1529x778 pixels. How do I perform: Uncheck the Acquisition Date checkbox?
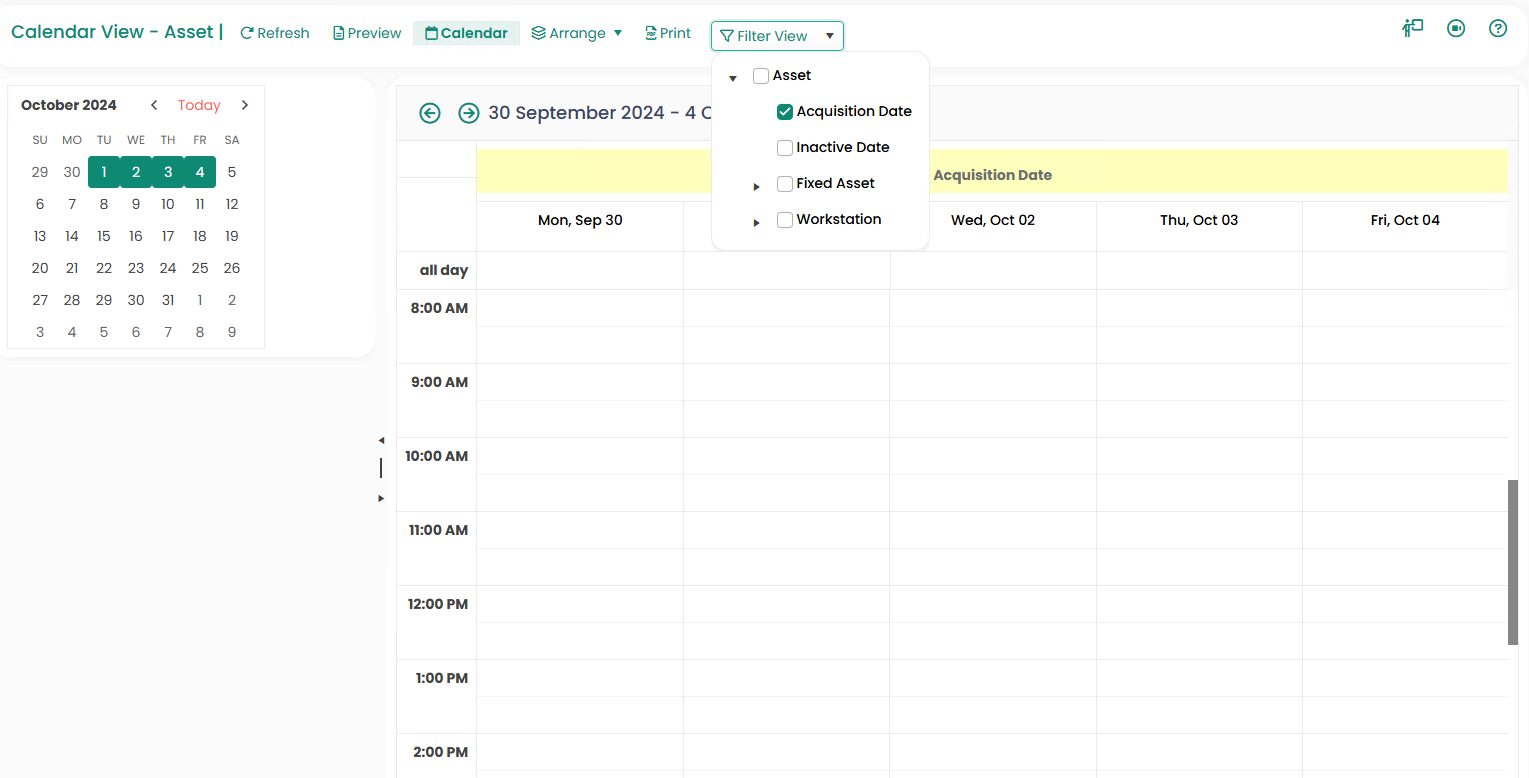click(785, 112)
